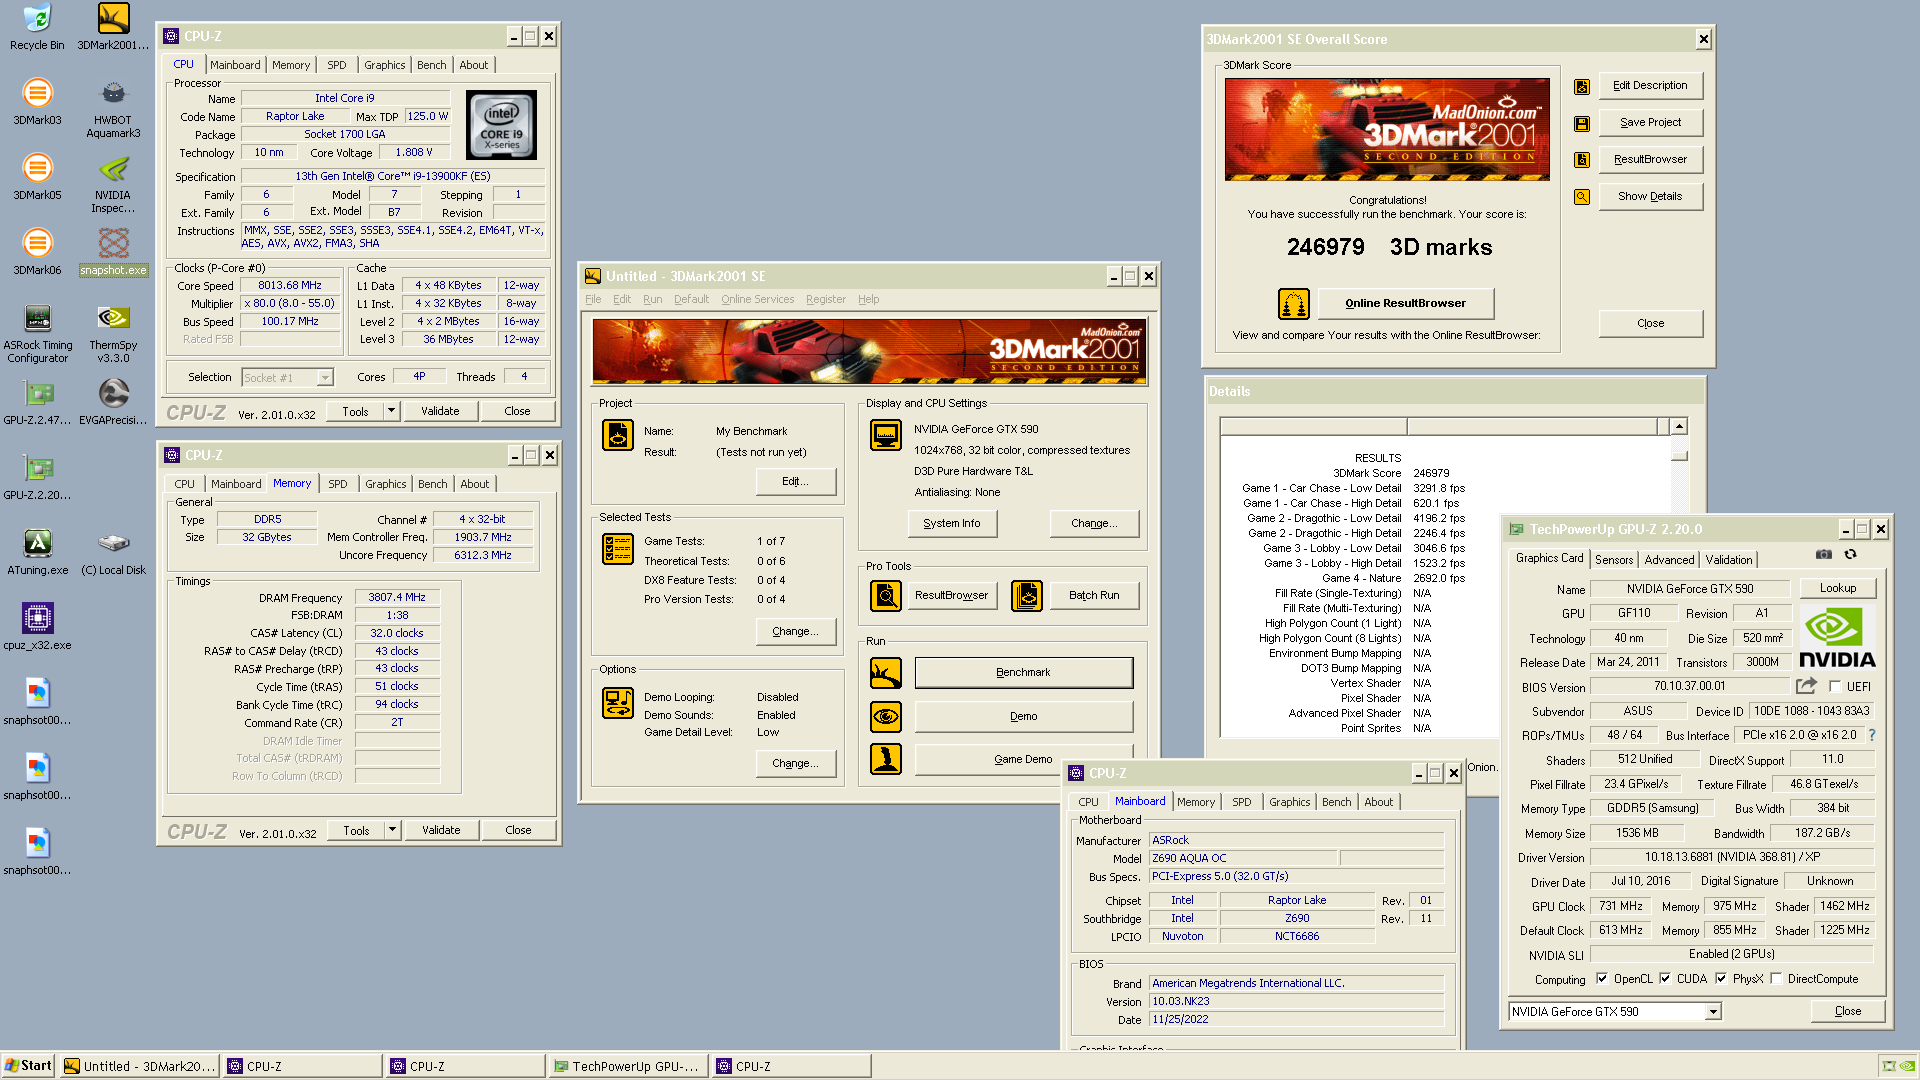Toggle the PhysX checkbox in GPU-Z
The width and height of the screenshot is (1920, 1080).
[x=1721, y=979]
